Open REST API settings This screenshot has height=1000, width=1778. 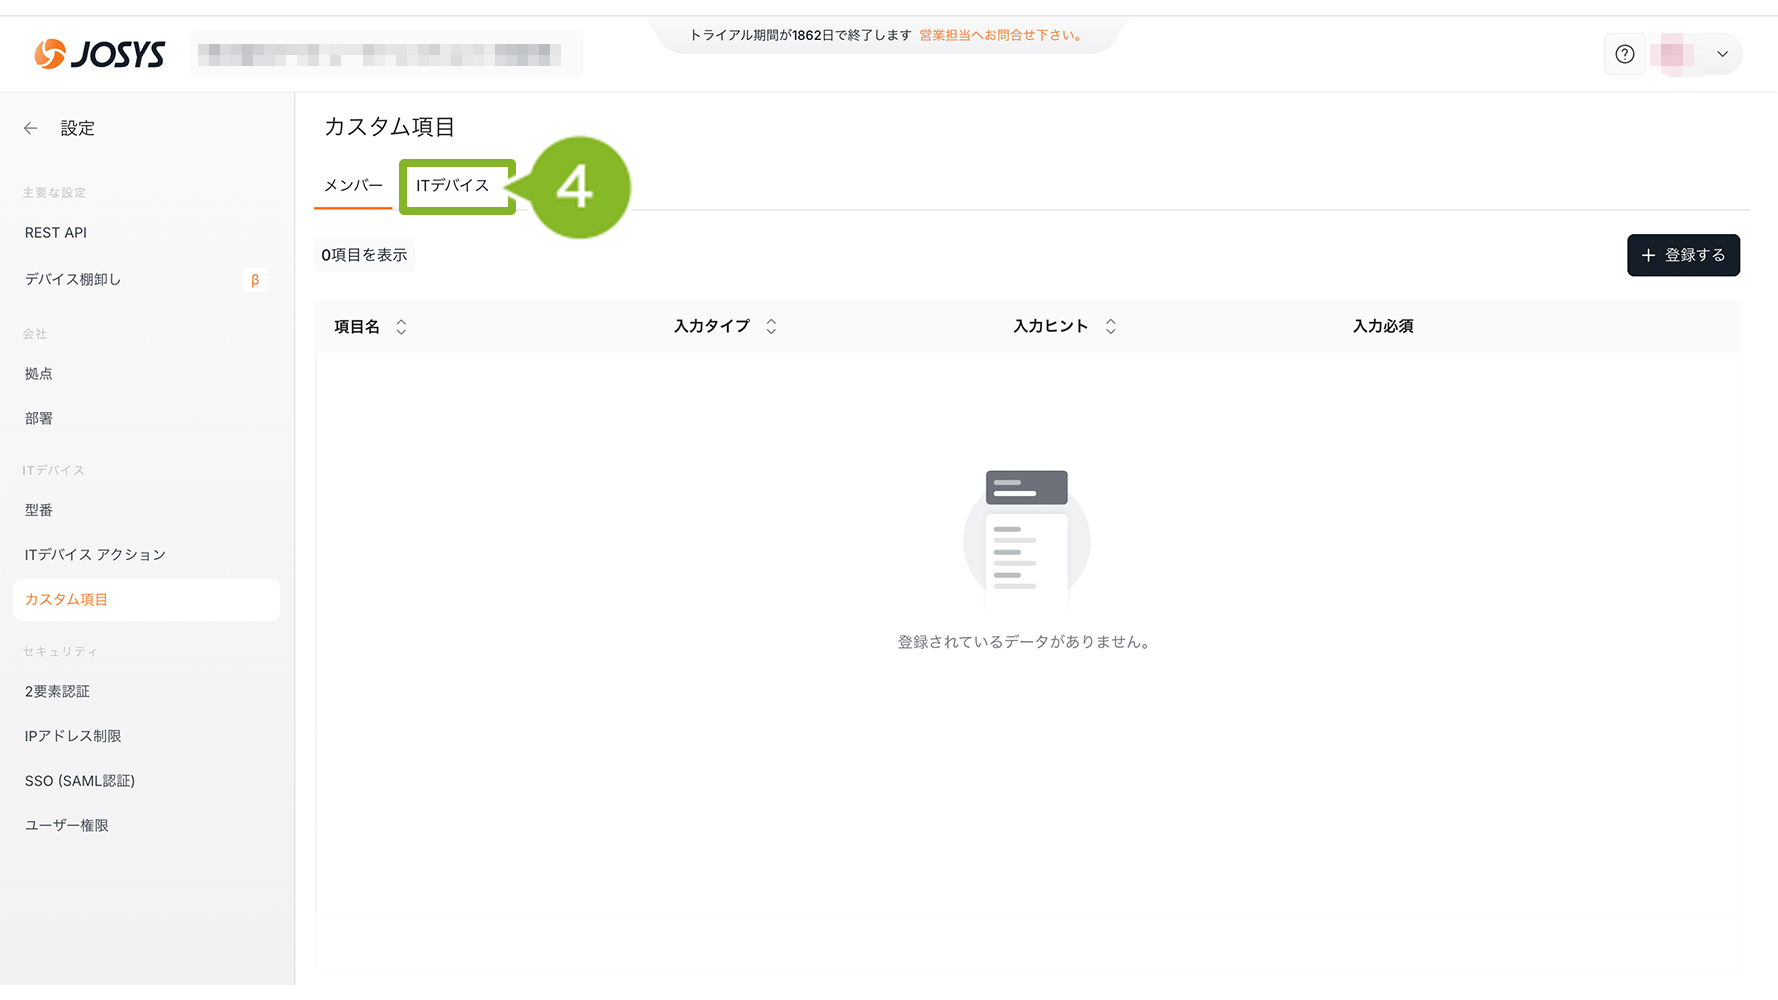[56, 233]
